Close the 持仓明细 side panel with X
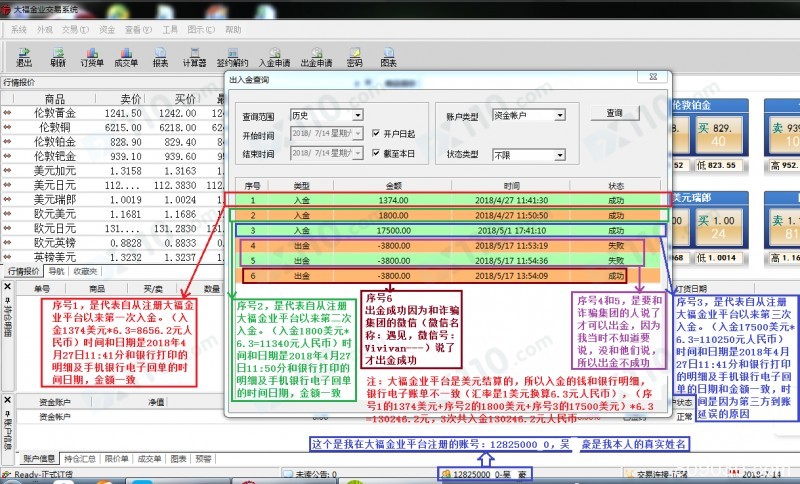This screenshot has height=484, width=800. click(8, 287)
